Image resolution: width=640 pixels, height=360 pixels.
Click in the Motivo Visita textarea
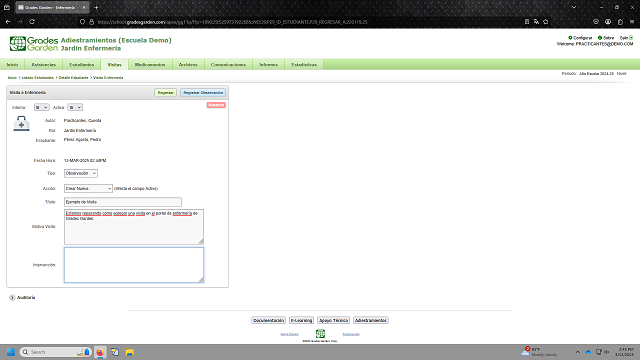(x=133, y=227)
